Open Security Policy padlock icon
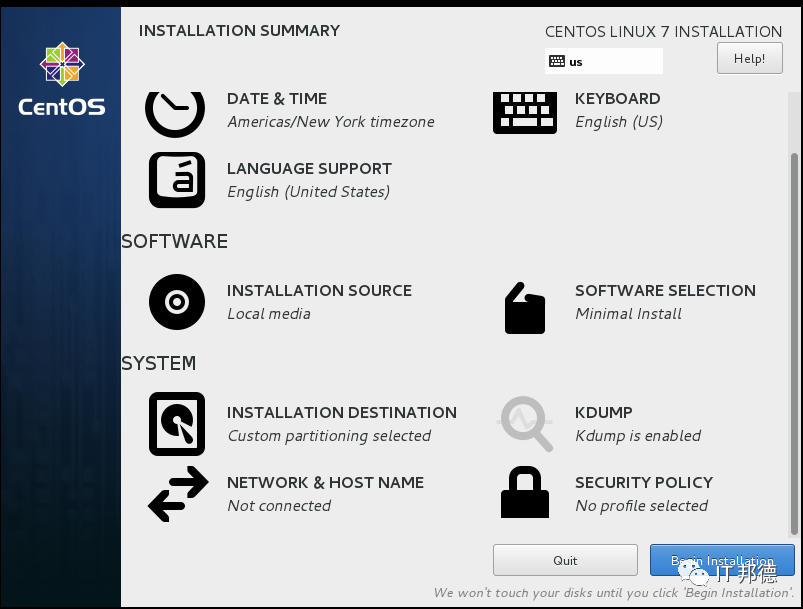Image resolution: width=803 pixels, height=609 pixels. pyautogui.click(x=525, y=492)
